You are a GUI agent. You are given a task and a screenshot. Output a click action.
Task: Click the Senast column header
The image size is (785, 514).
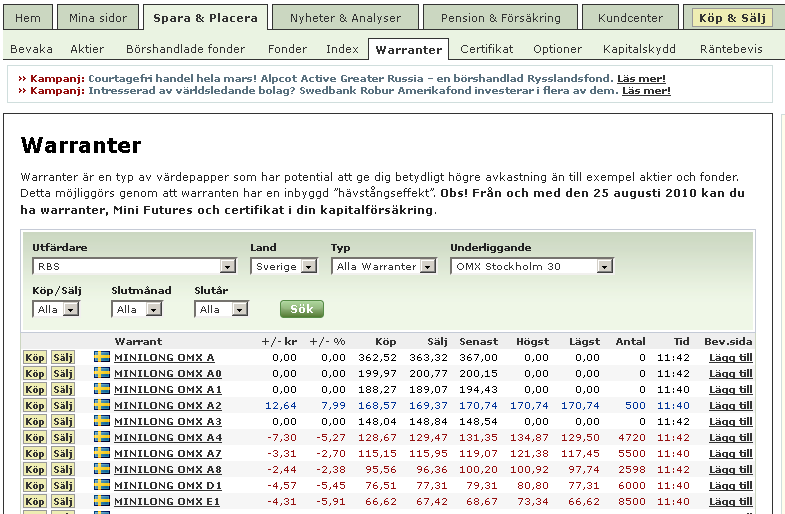click(479, 341)
